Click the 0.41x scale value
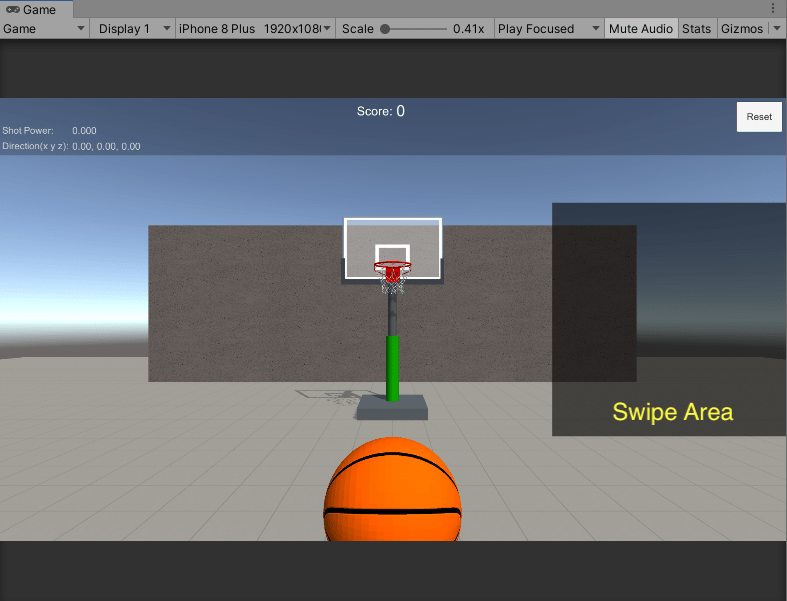The width and height of the screenshot is (787, 601). (468, 29)
